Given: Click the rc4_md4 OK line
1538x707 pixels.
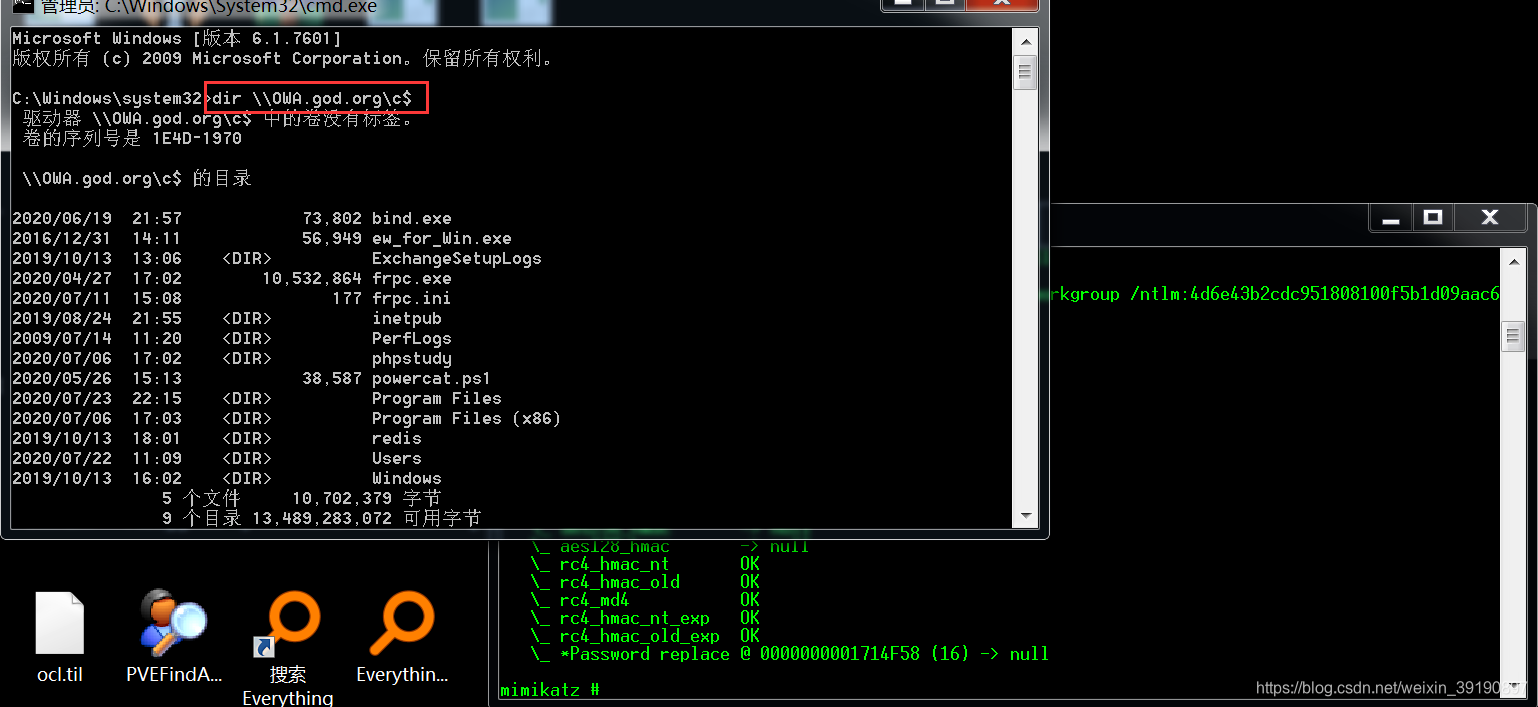Looking at the screenshot, I should point(645,600).
